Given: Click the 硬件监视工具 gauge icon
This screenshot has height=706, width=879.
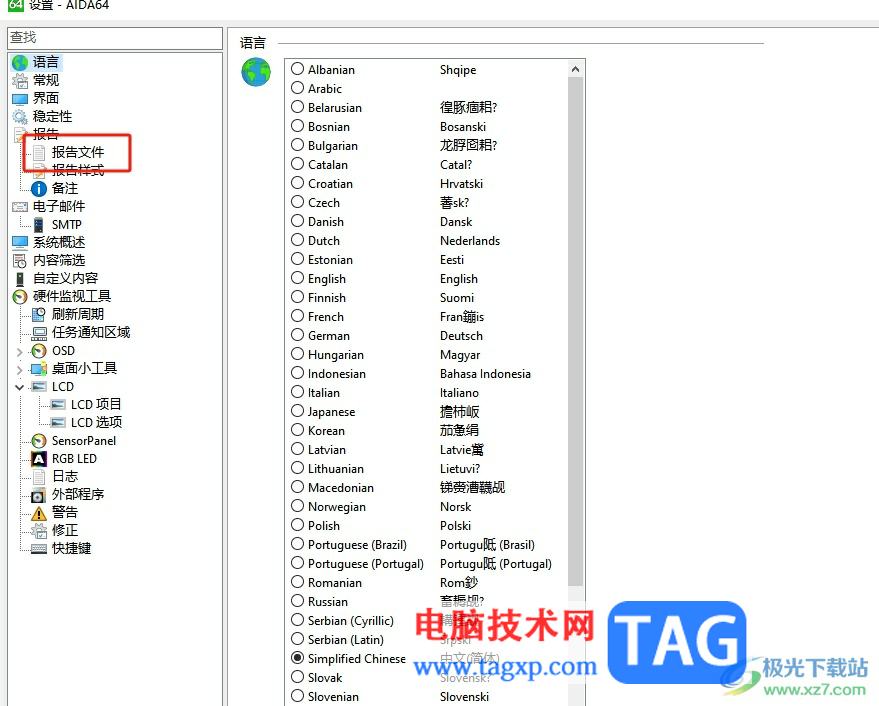Looking at the screenshot, I should point(20,297).
